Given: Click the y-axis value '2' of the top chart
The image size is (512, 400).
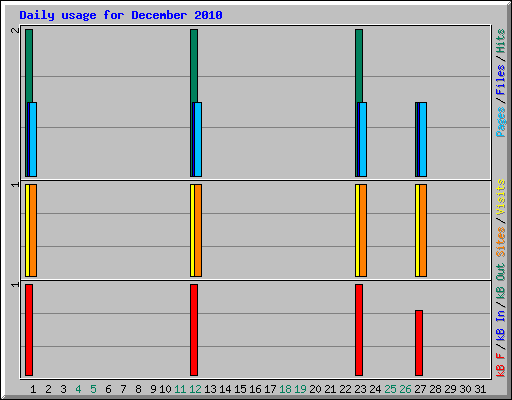Looking at the screenshot, I should click(x=15, y=30).
